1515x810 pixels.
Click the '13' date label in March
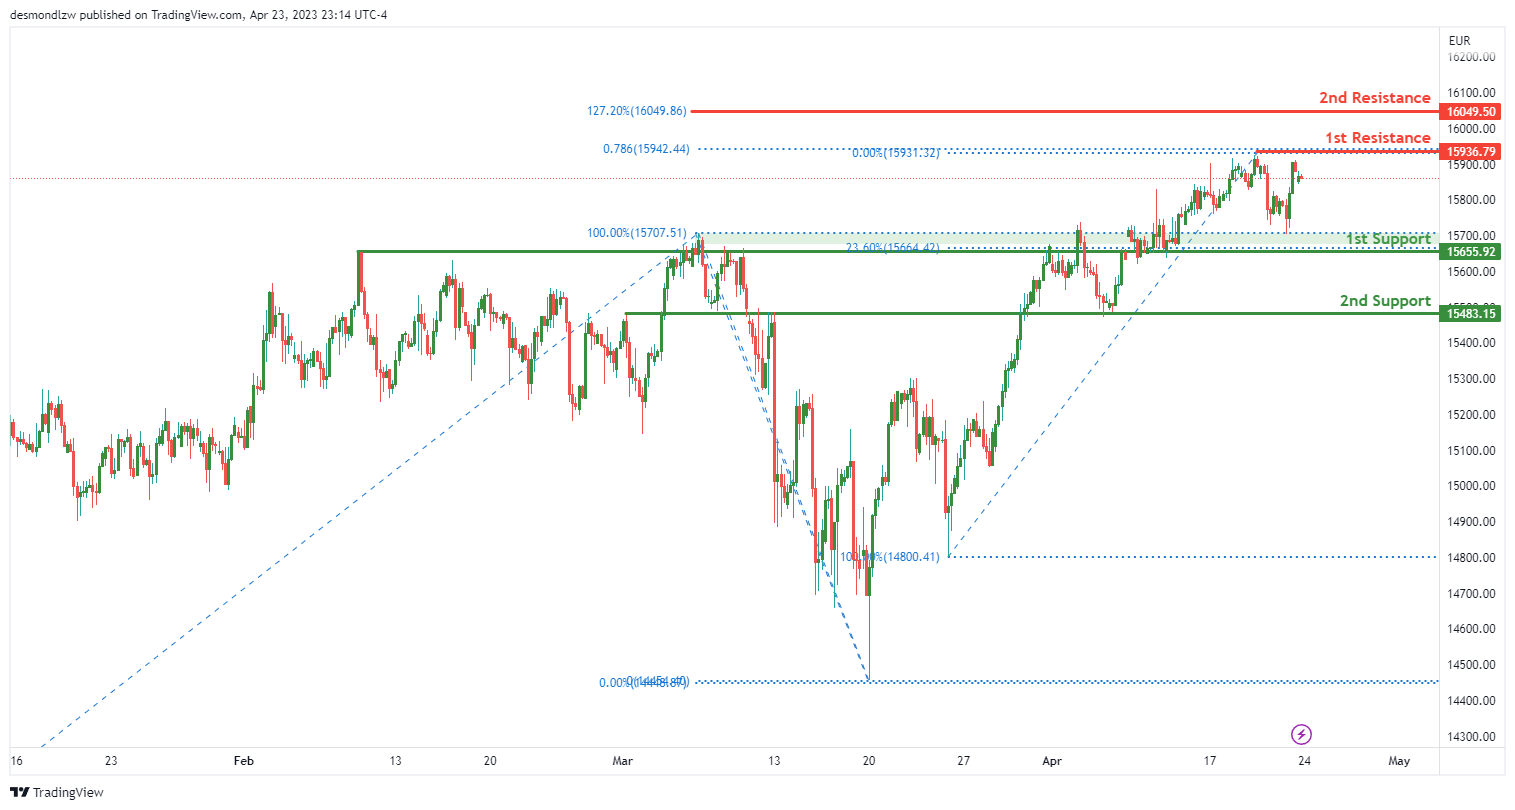tap(774, 761)
